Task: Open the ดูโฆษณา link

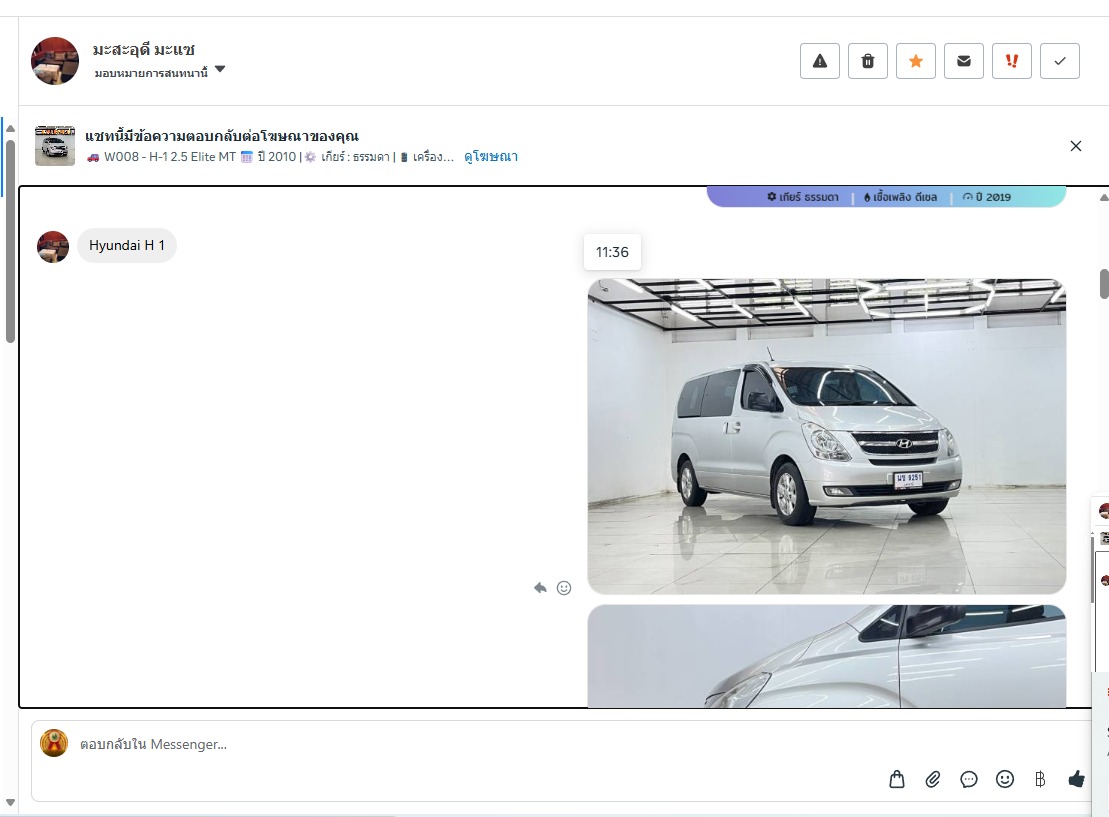Action: pos(491,156)
